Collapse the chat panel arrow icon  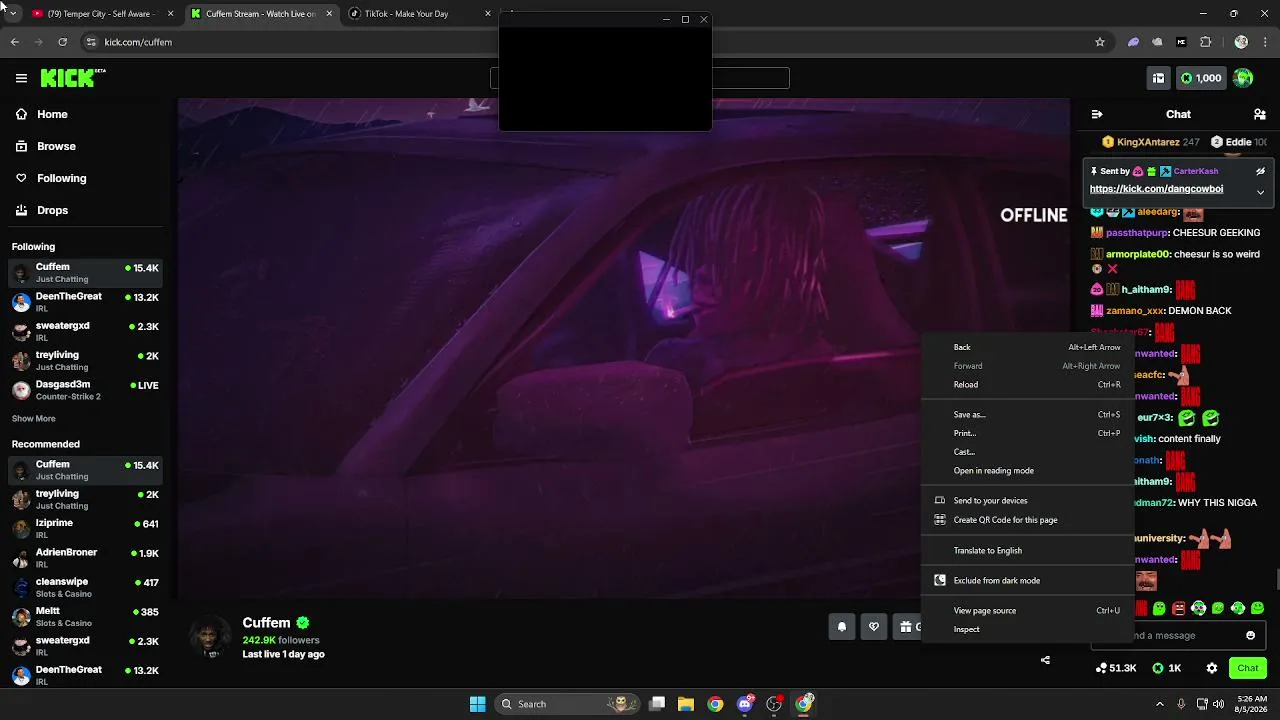pos(1097,114)
